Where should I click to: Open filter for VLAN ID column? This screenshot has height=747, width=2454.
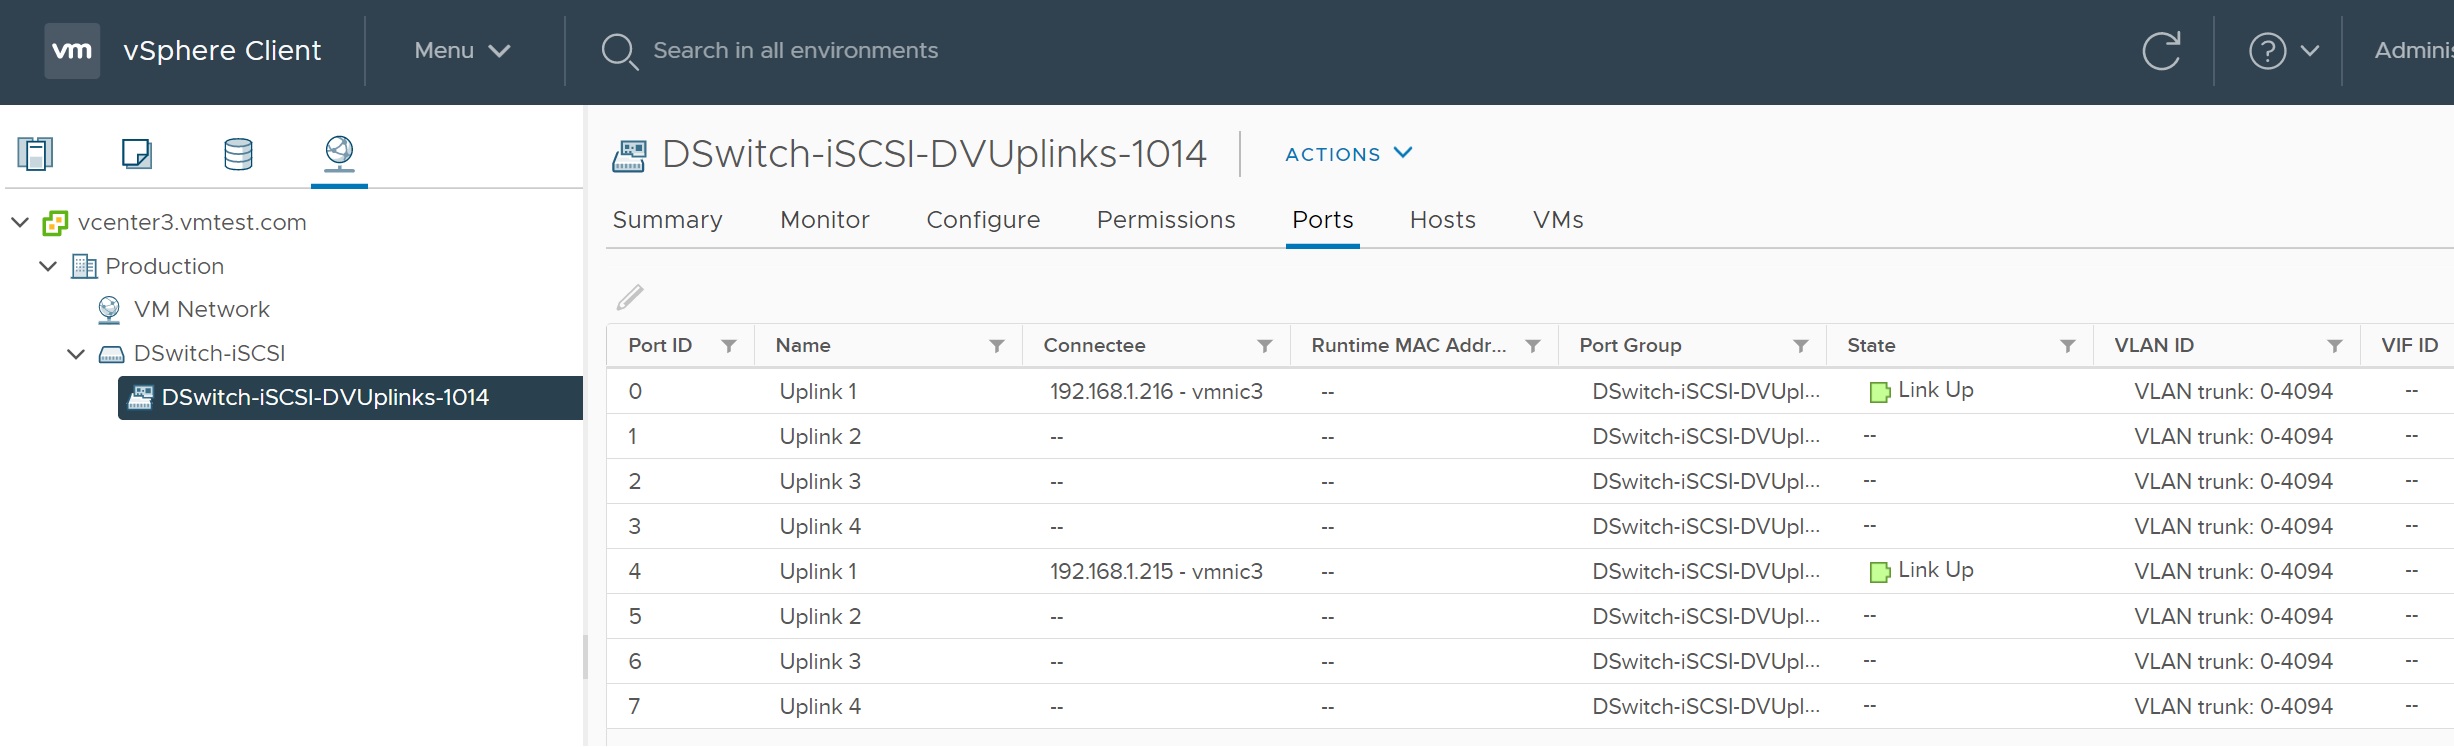click(2334, 346)
